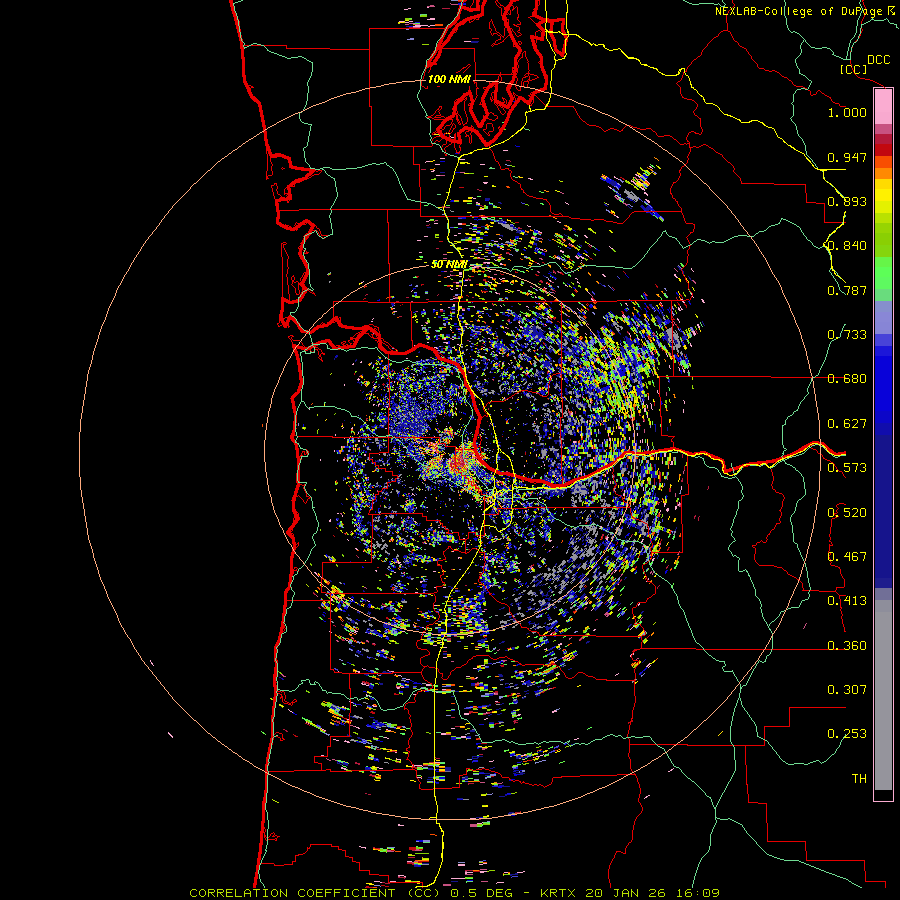
Task: Click the 0.893 colorbar value label
Action: [x=847, y=201]
